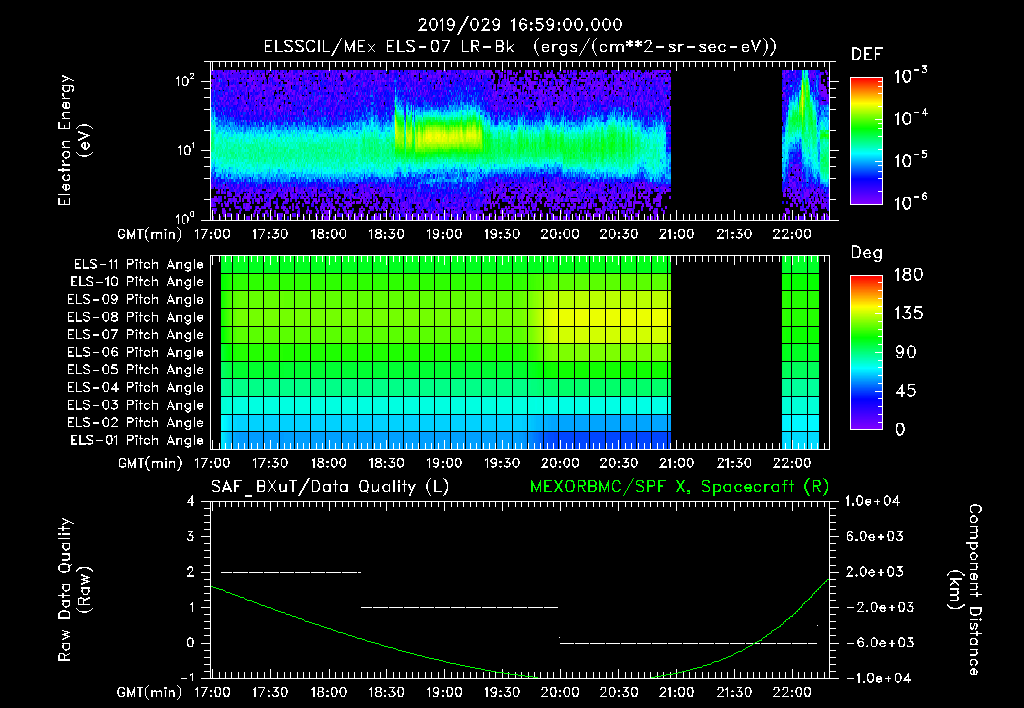Click the 45 degree scale value
The width and height of the screenshot is (1024, 708).
[906, 391]
